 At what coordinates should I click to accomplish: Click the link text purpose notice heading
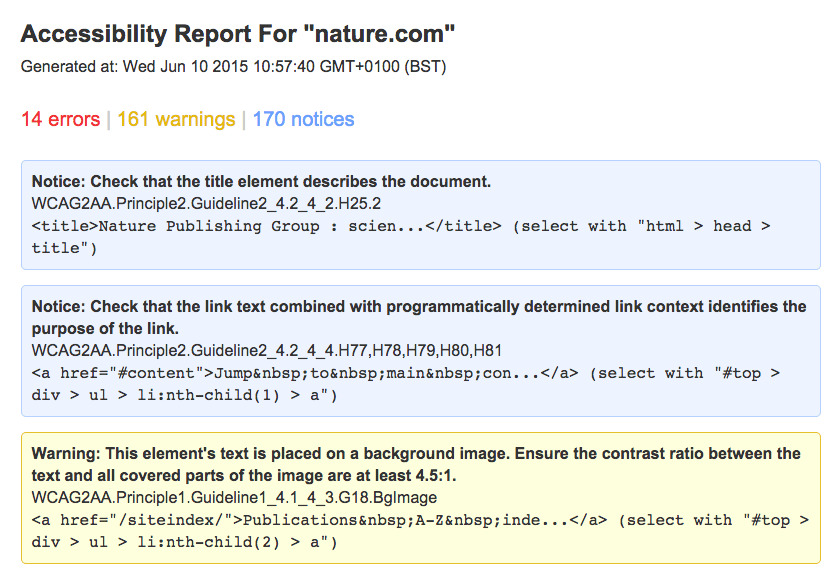[419, 317]
